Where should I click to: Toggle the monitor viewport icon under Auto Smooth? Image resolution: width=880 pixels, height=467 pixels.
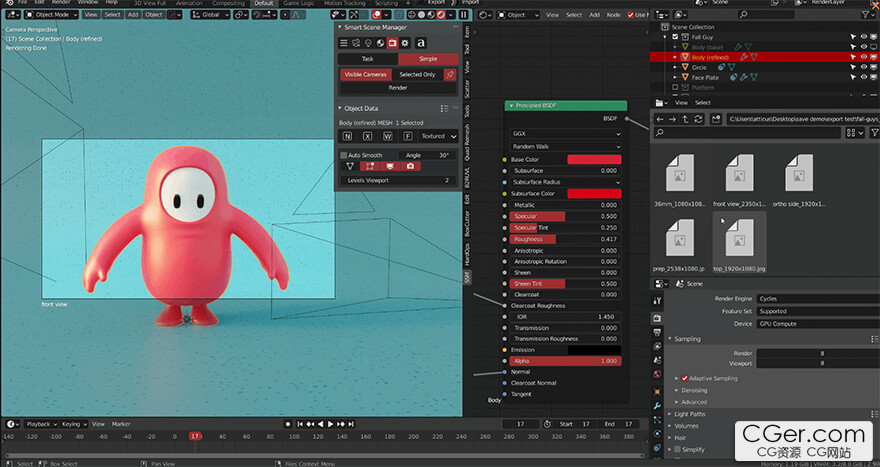click(390, 166)
